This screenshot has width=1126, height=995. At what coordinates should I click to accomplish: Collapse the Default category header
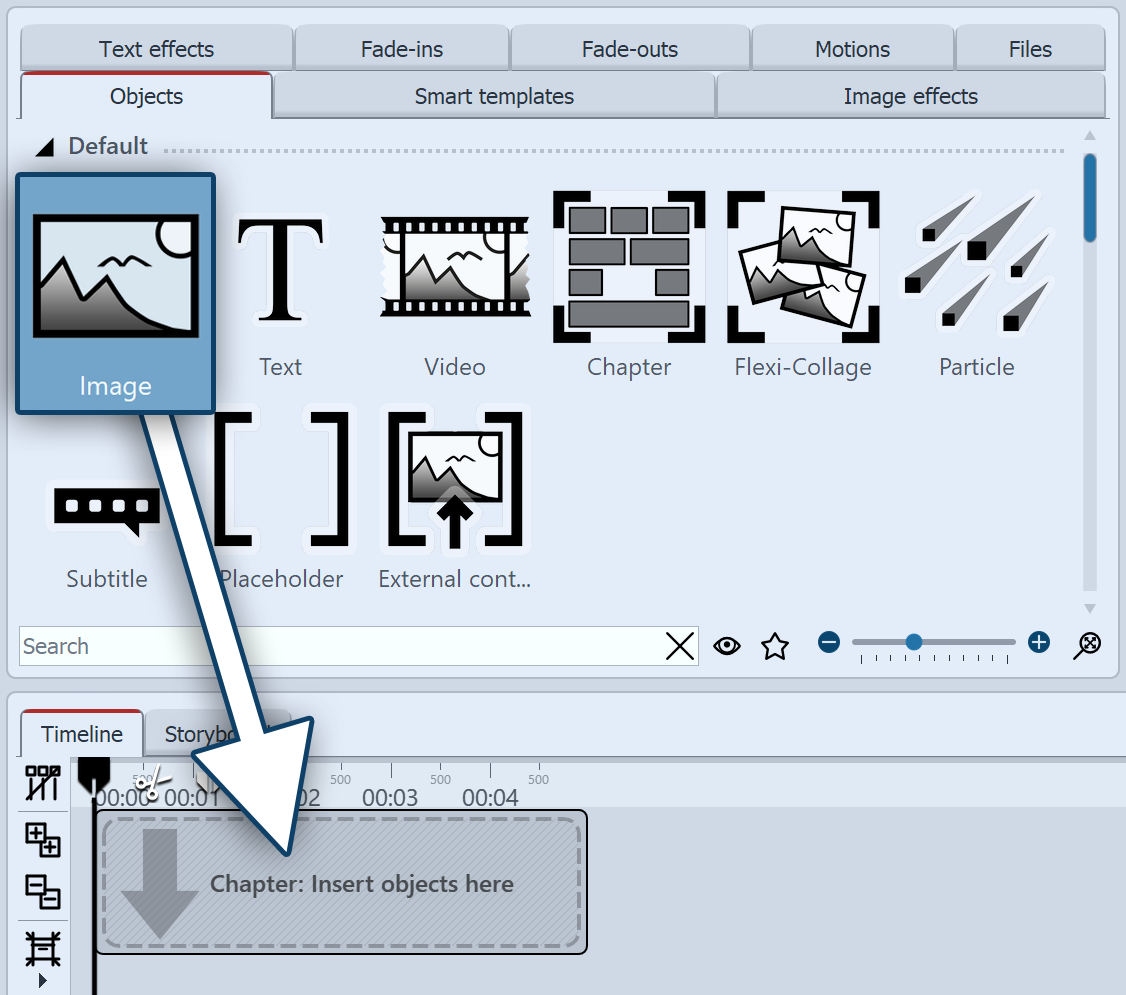(44, 146)
